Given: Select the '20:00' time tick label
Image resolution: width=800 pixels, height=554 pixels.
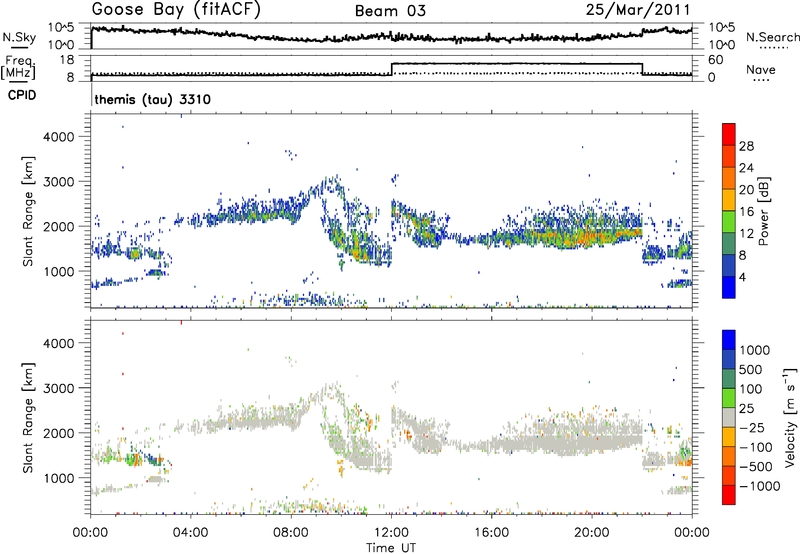Looking at the screenshot, I should tap(592, 533).
